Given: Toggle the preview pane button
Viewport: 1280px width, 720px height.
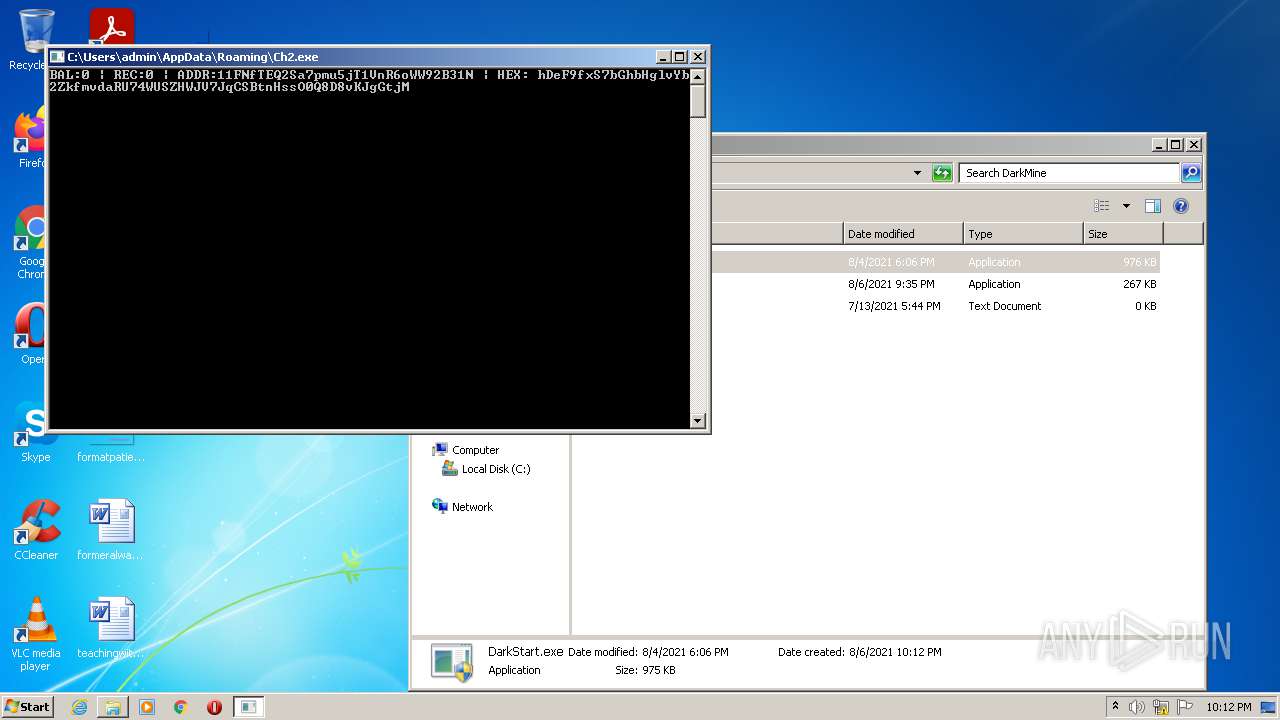Looking at the screenshot, I should (x=1152, y=206).
